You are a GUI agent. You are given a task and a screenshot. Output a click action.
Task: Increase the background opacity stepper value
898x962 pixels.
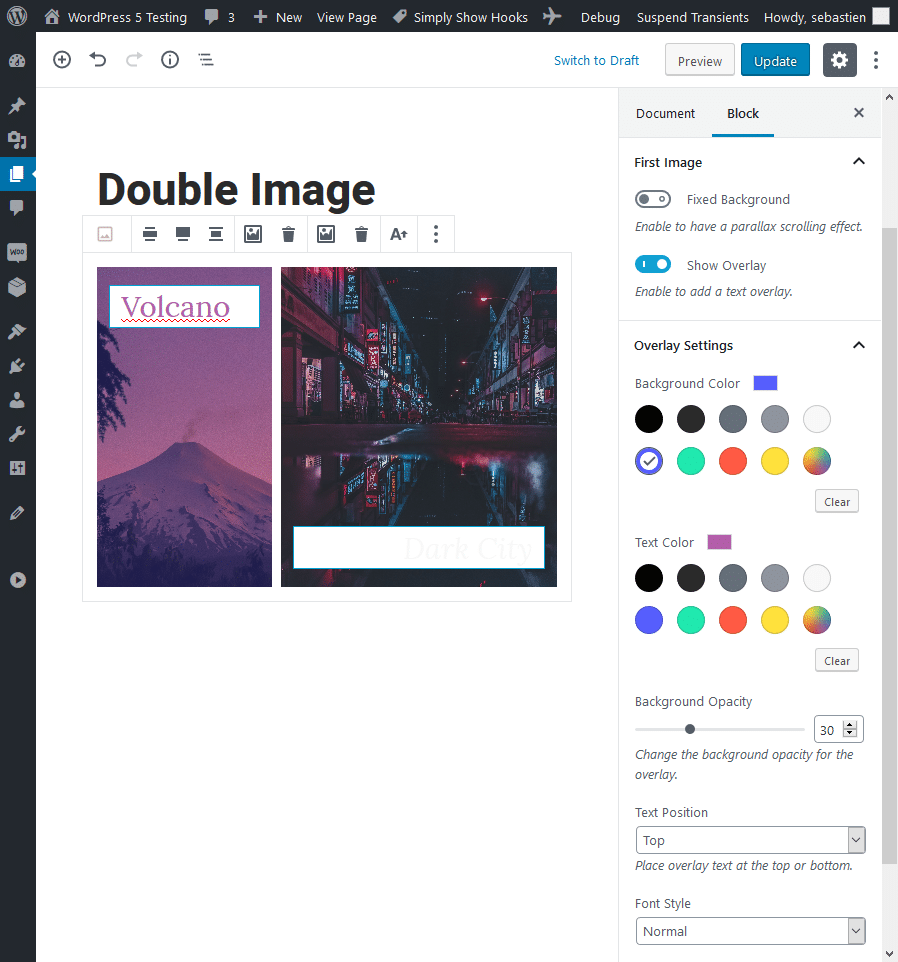850,725
